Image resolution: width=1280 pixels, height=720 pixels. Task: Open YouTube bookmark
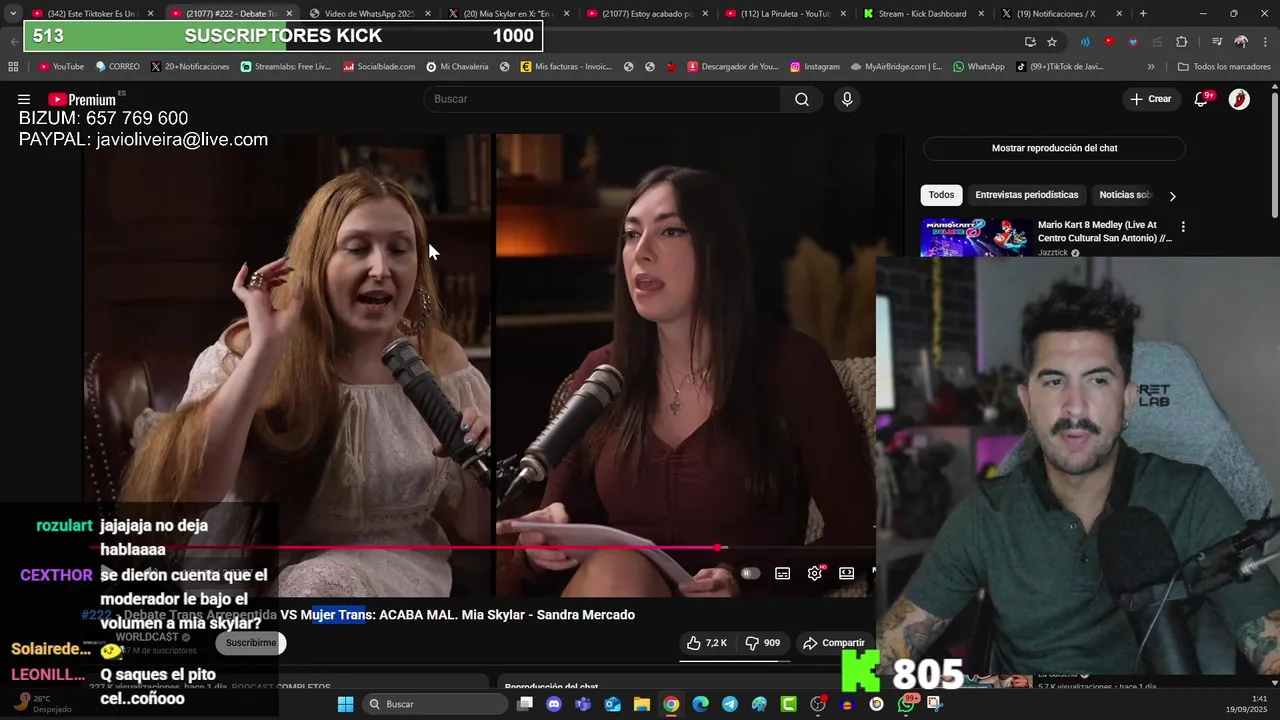(x=61, y=67)
